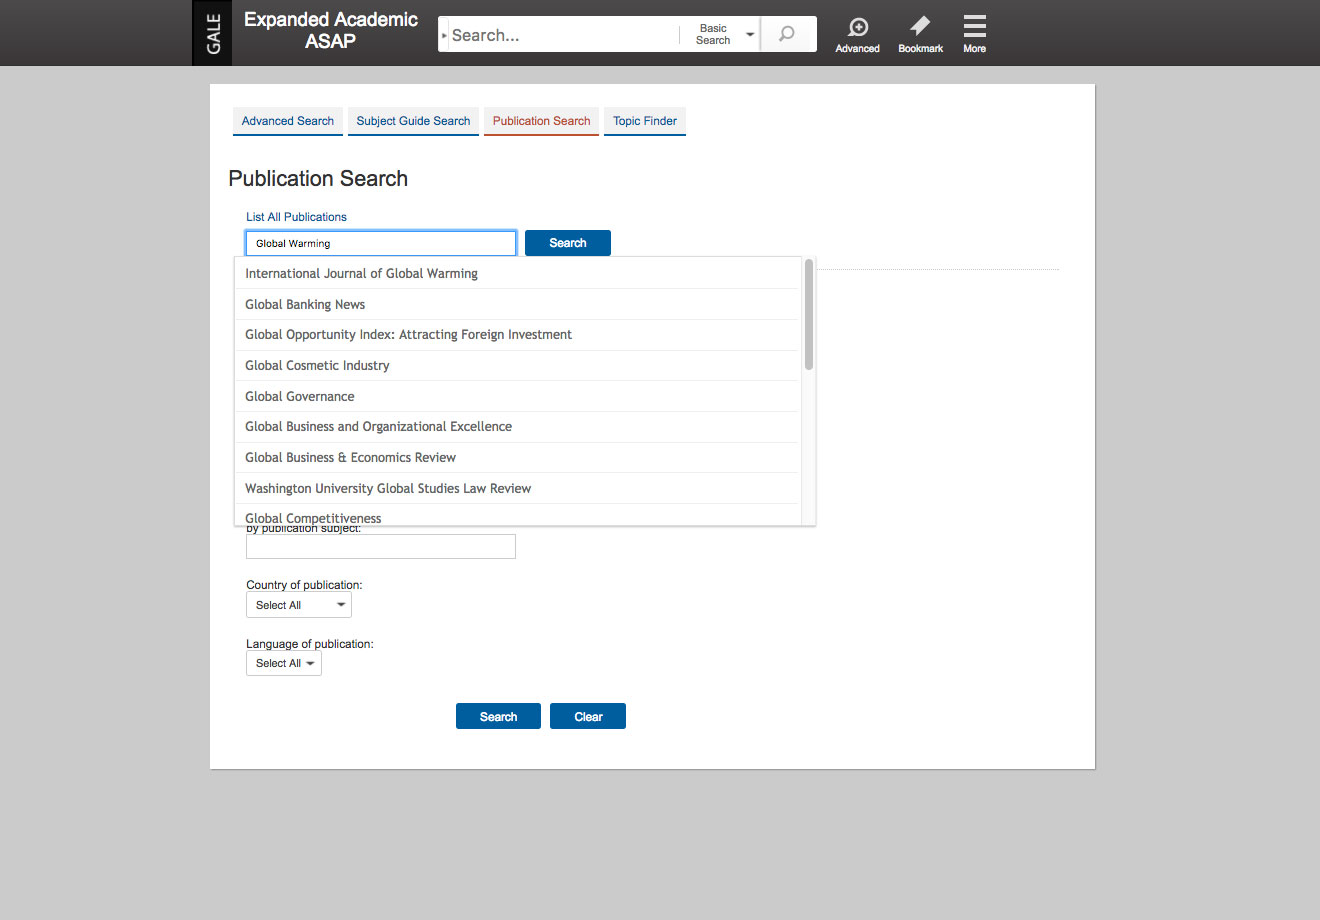Screen dimensions: 1320x920
Task: Open the Basic Search dropdown arrow
Action: (x=750, y=34)
